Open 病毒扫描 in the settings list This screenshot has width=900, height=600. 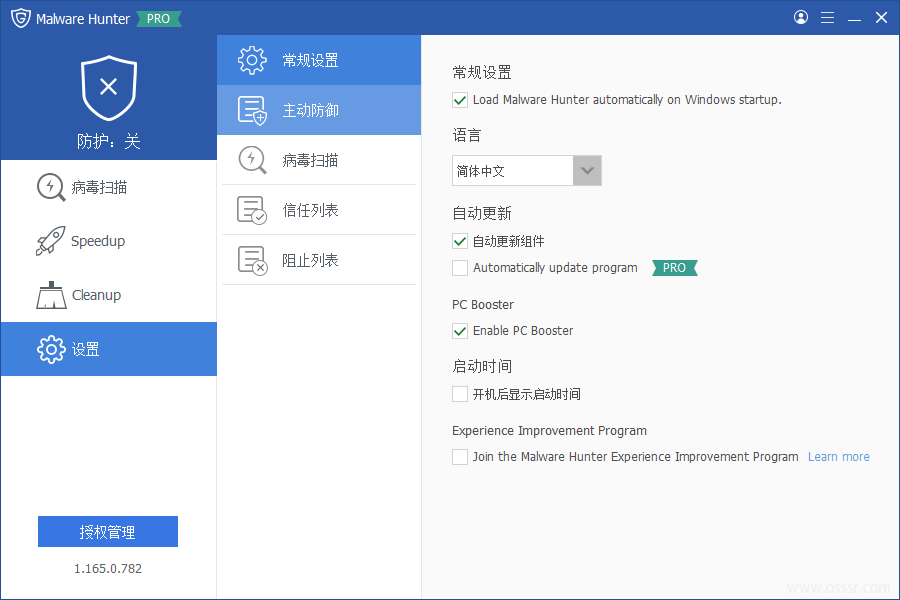(x=319, y=160)
